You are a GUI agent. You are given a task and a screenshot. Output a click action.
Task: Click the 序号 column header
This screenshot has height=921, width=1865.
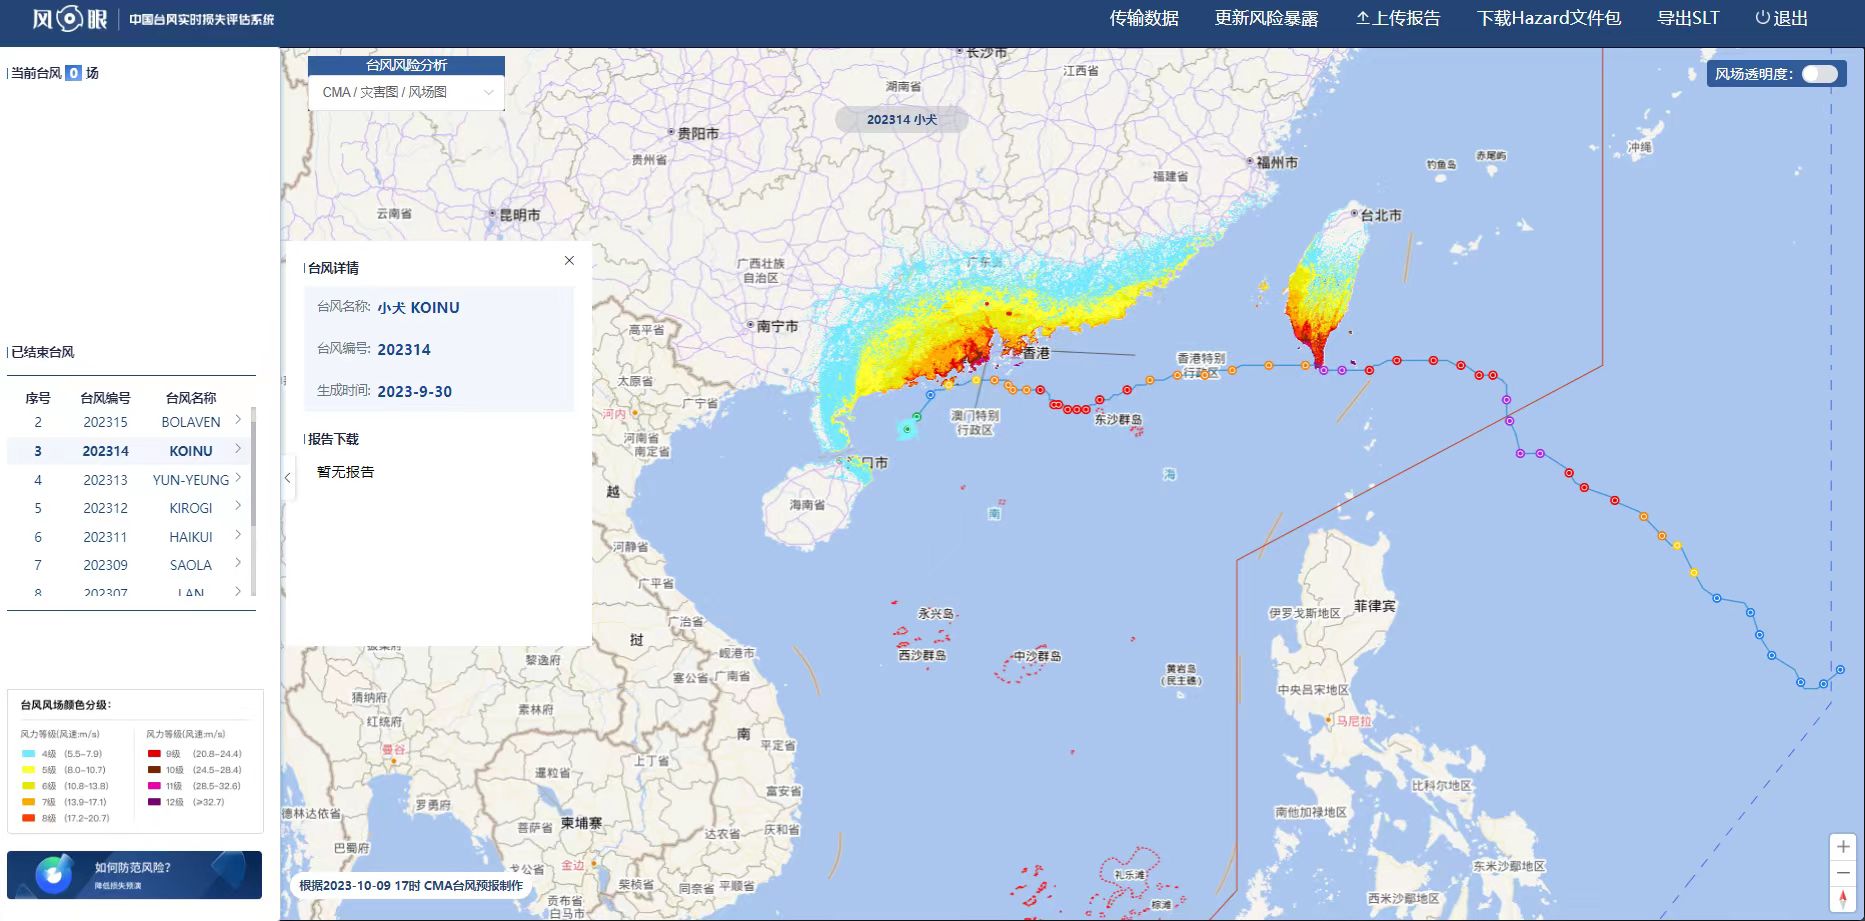point(38,398)
